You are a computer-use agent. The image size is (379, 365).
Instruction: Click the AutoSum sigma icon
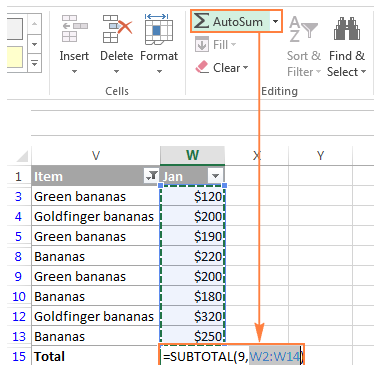pyautogui.click(x=201, y=22)
